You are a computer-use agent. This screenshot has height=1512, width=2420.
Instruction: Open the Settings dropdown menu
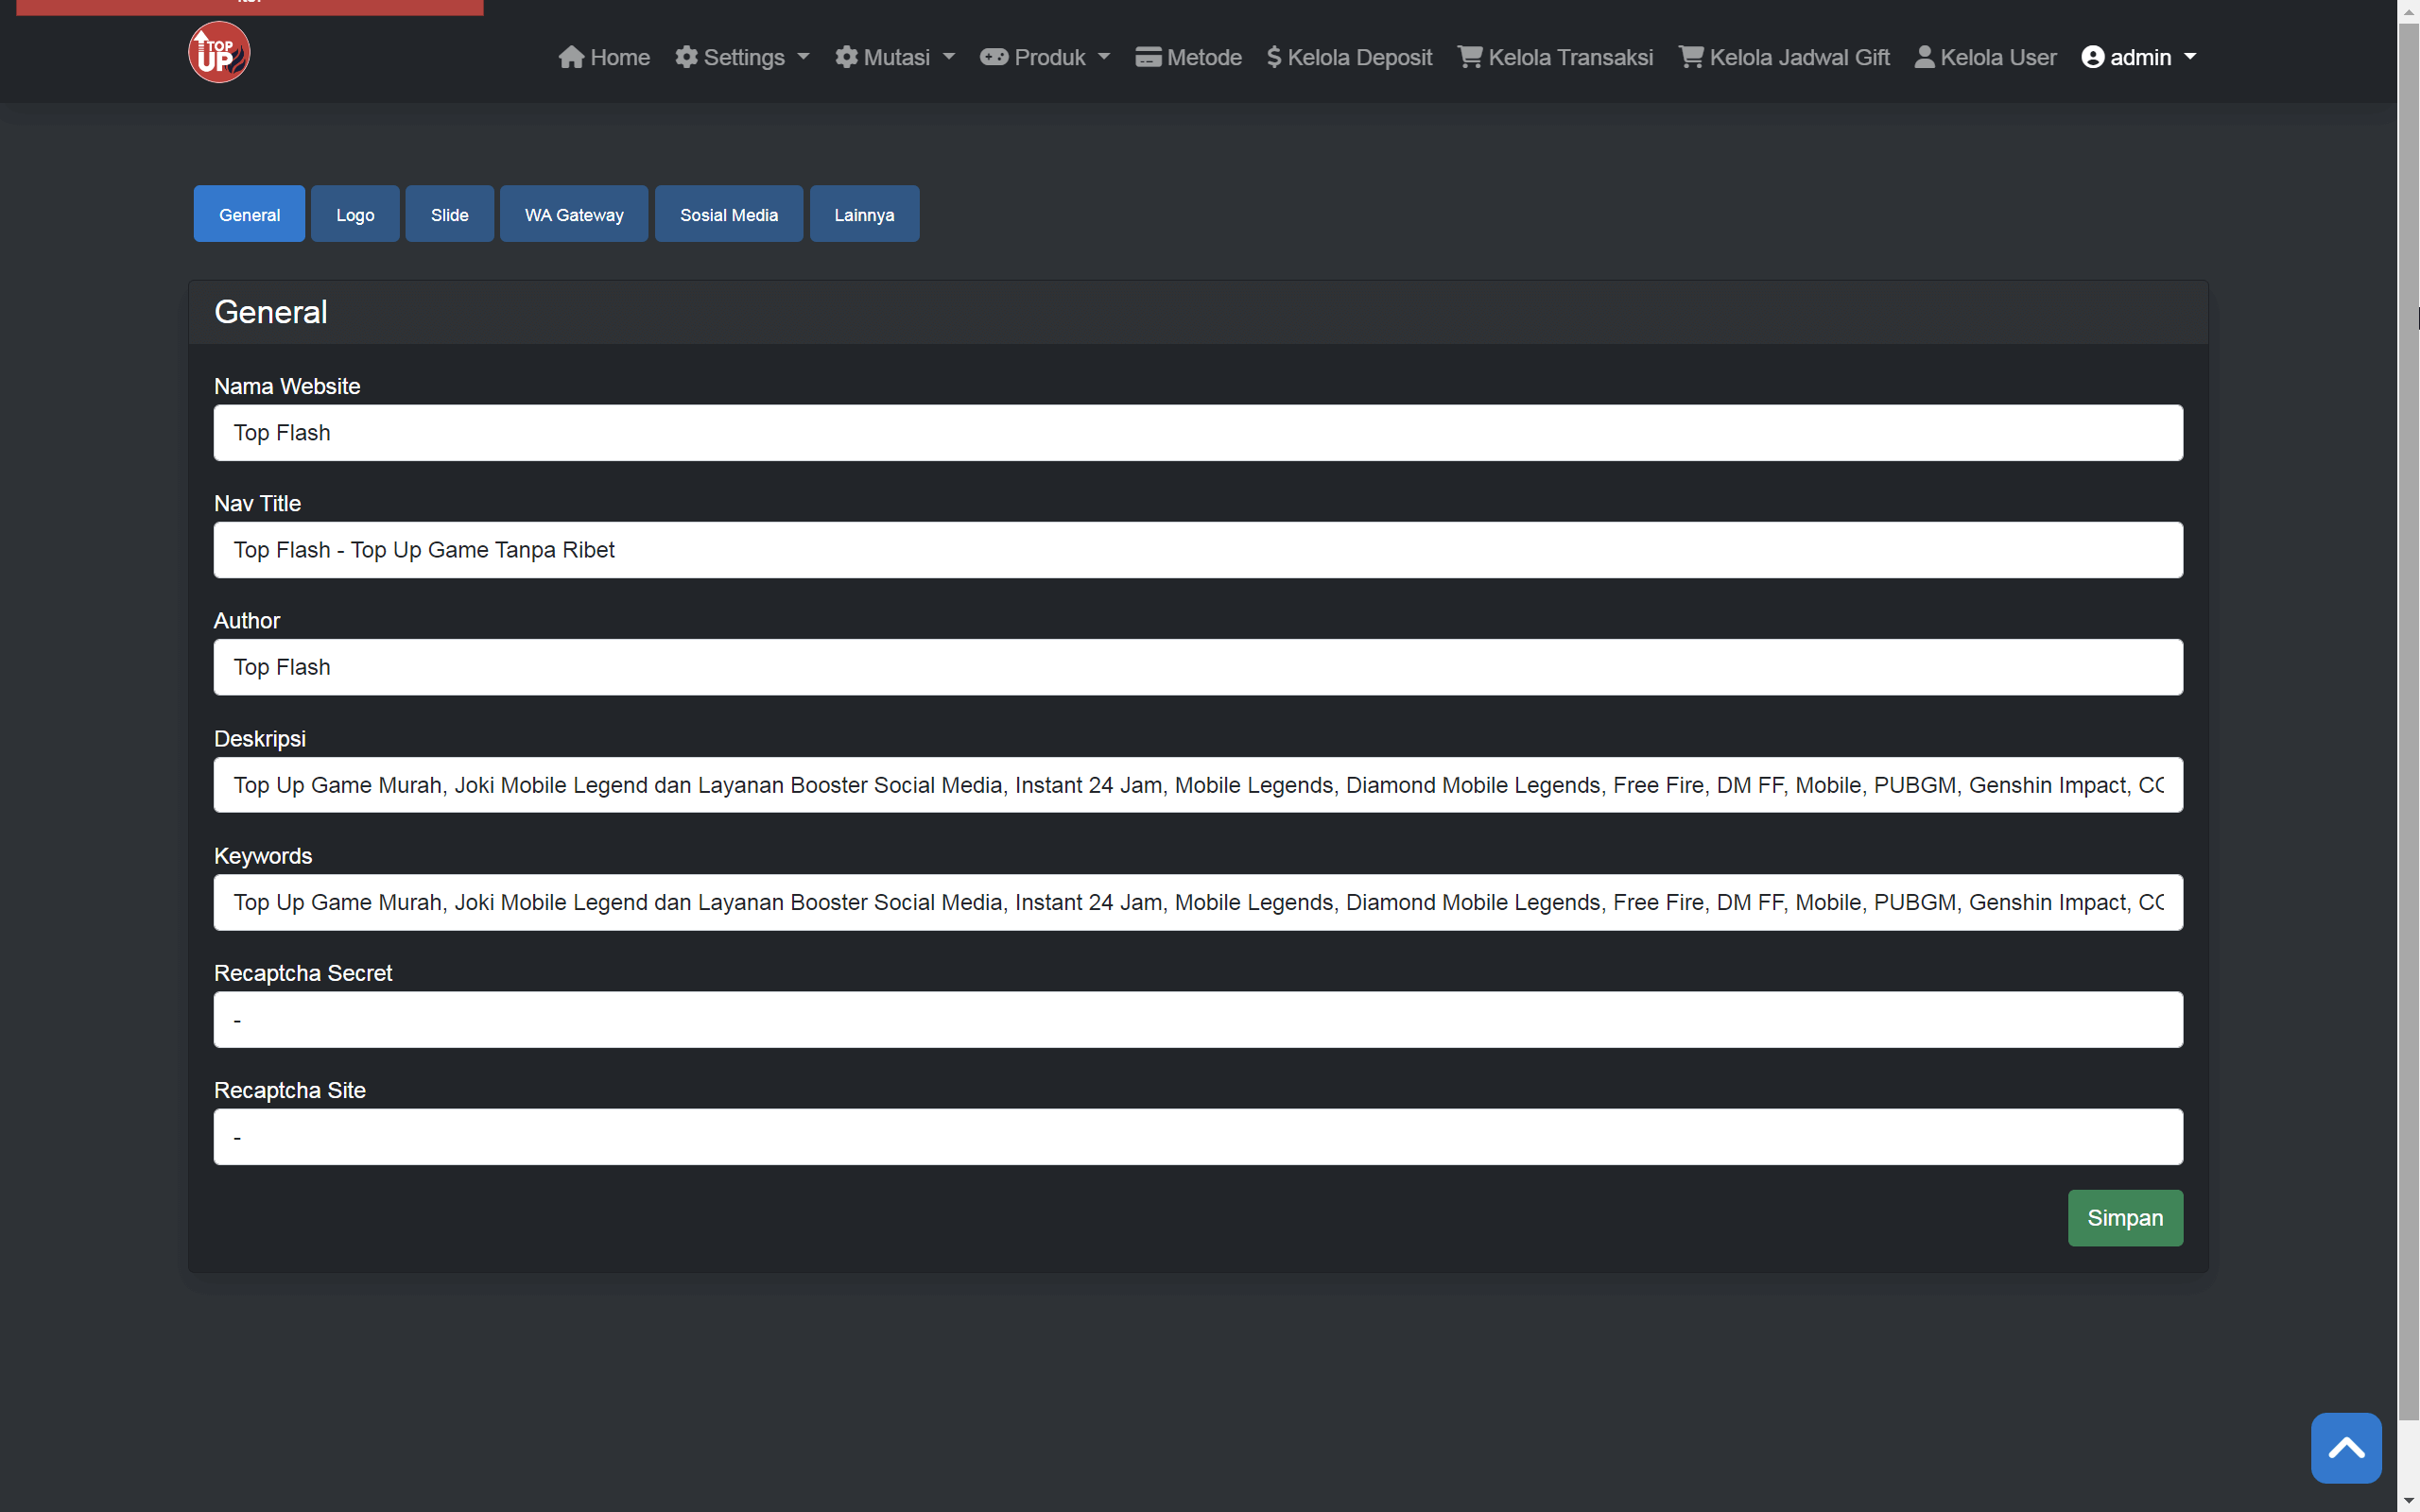pyautogui.click(x=742, y=57)
